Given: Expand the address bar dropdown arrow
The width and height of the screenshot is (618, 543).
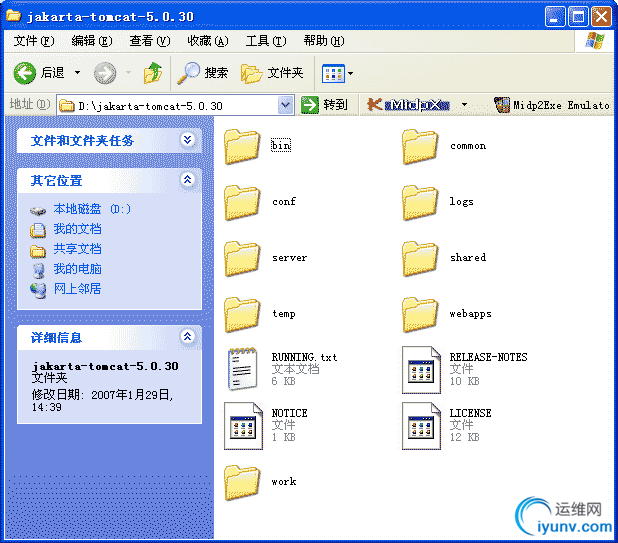Looking at the screenshot, I should click(285, 105).
